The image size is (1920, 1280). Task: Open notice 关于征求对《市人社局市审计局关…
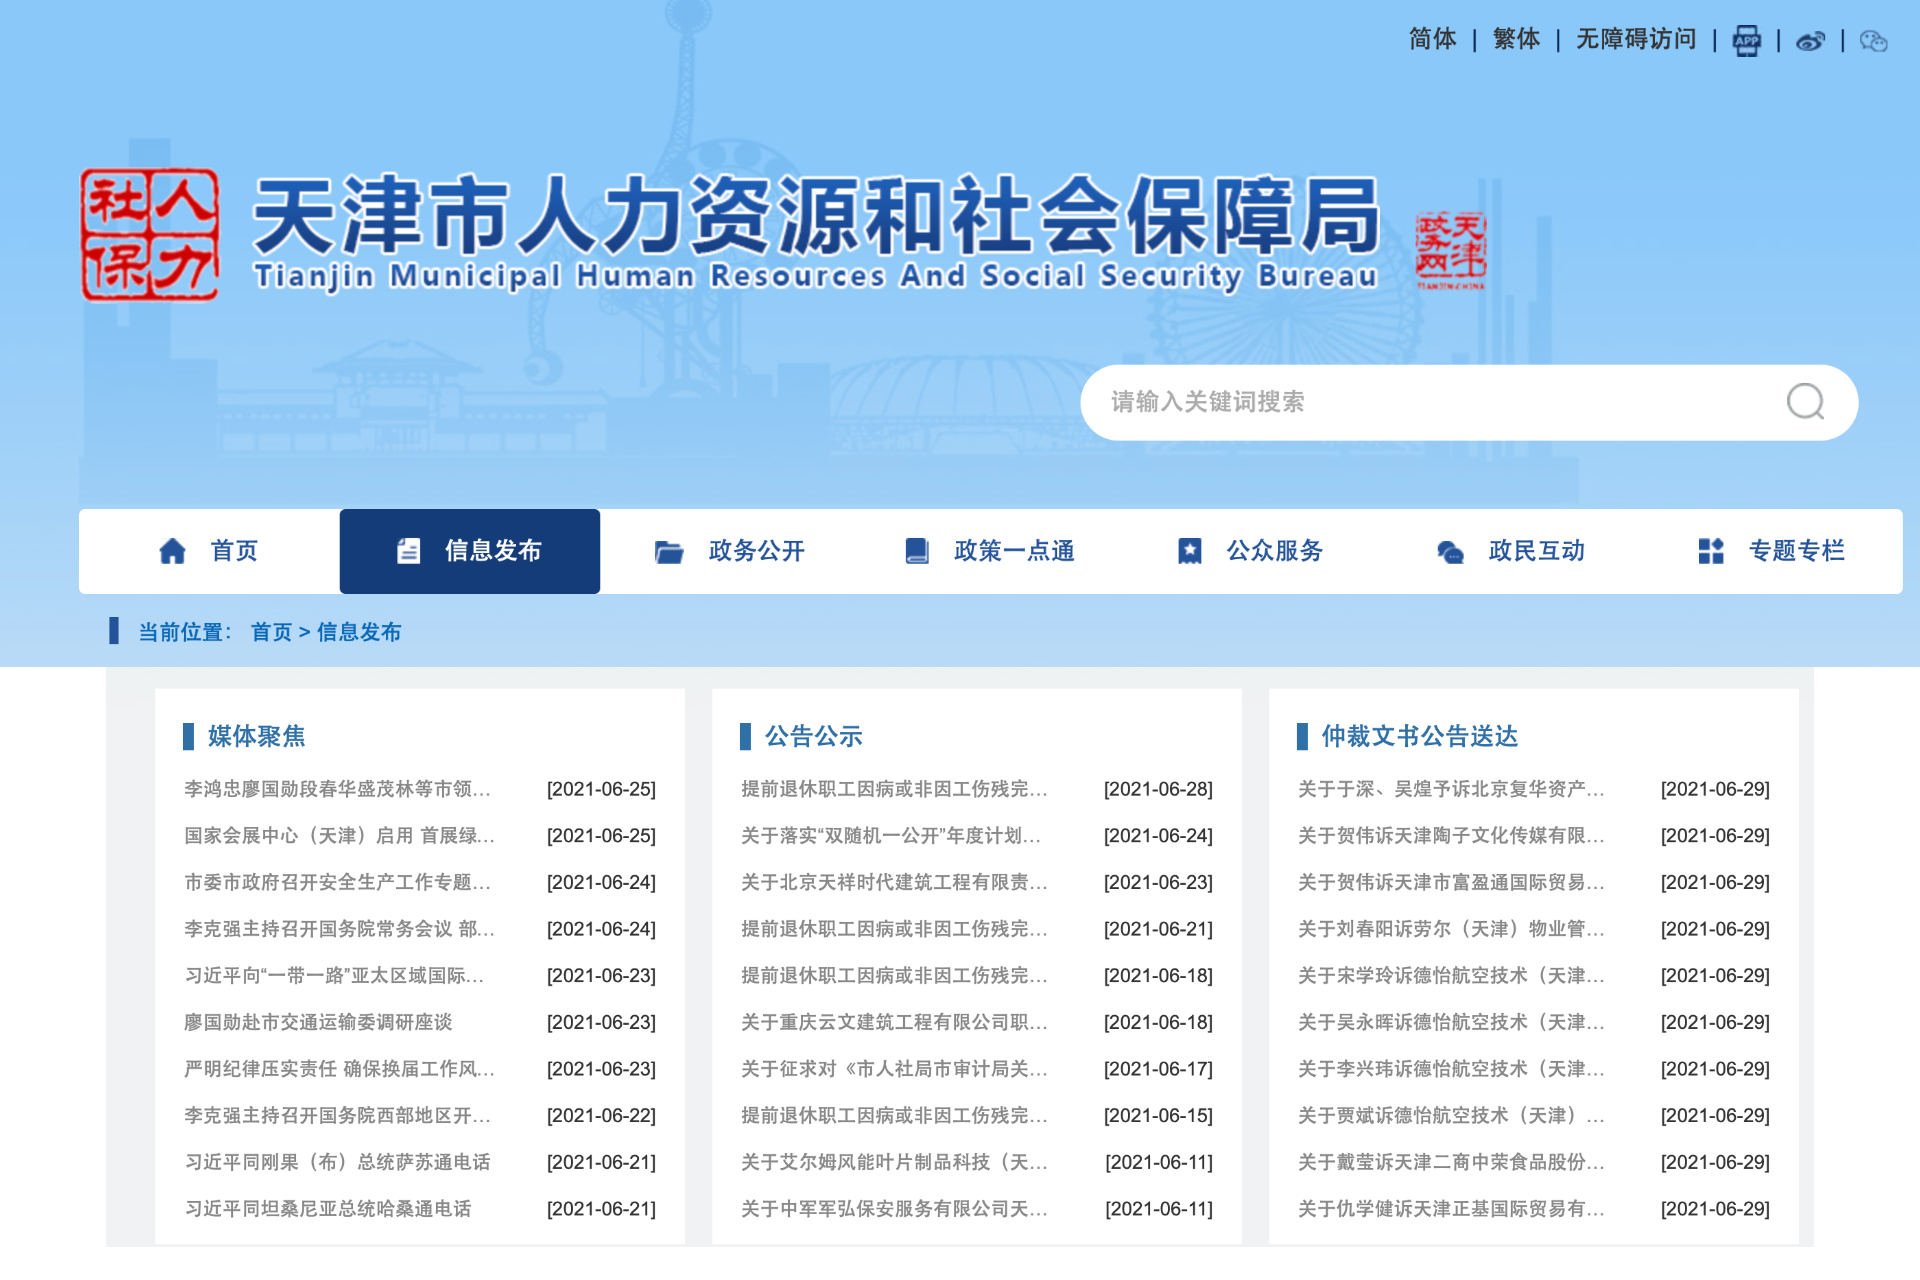coord(894,1069)
